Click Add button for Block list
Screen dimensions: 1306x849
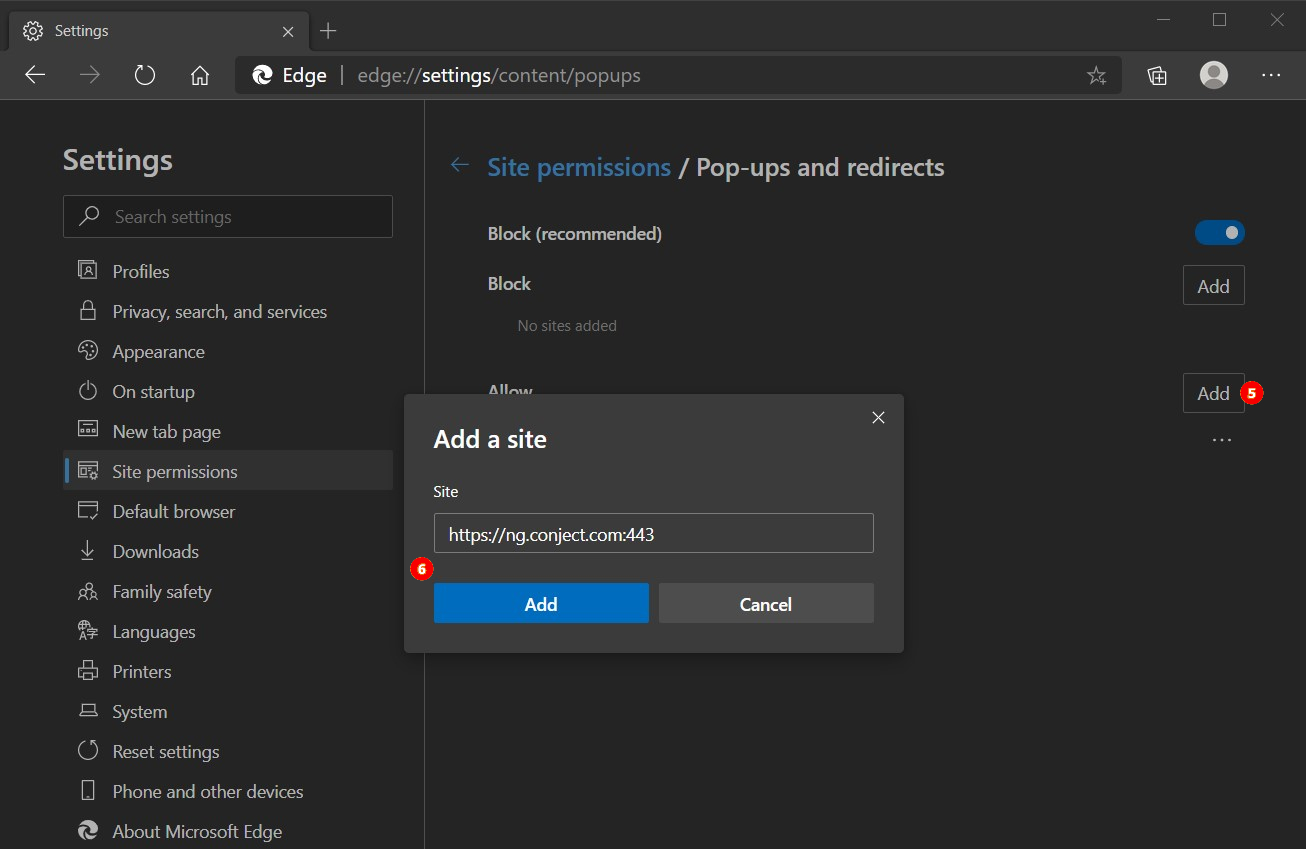point(1213,286)
